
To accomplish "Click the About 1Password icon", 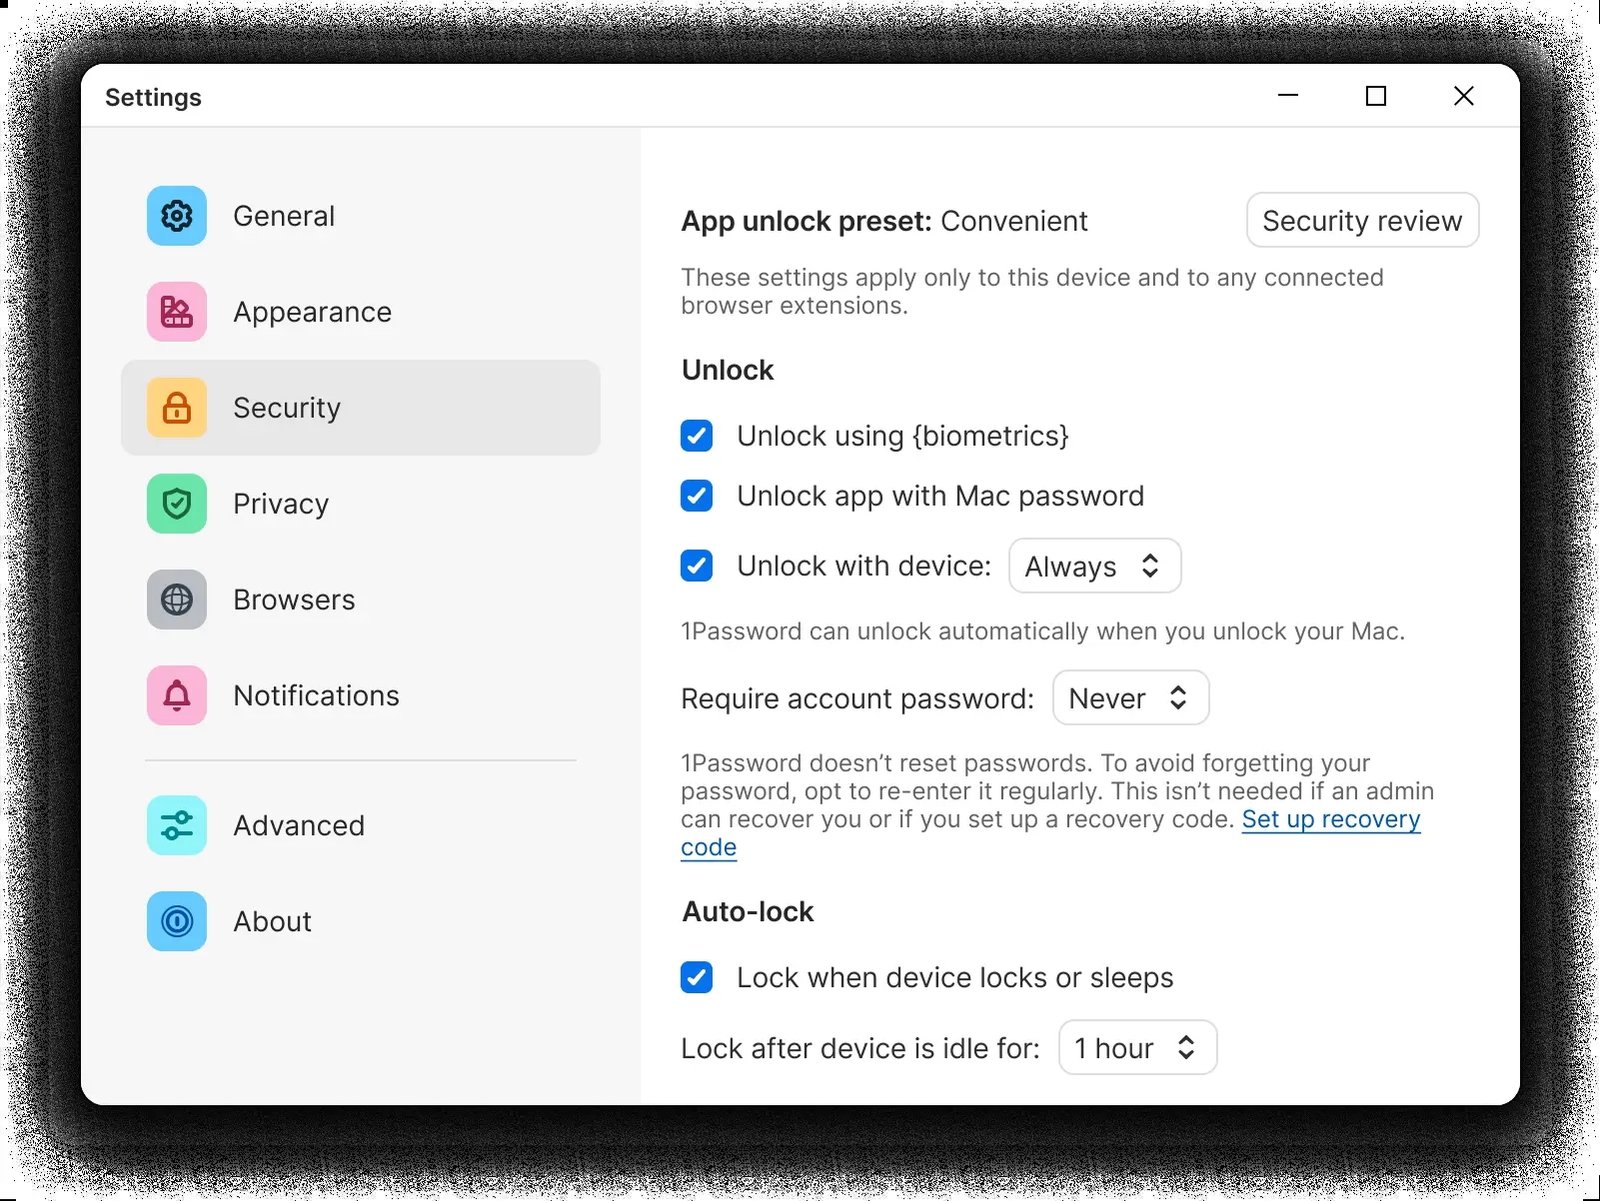I will (175, 921).
